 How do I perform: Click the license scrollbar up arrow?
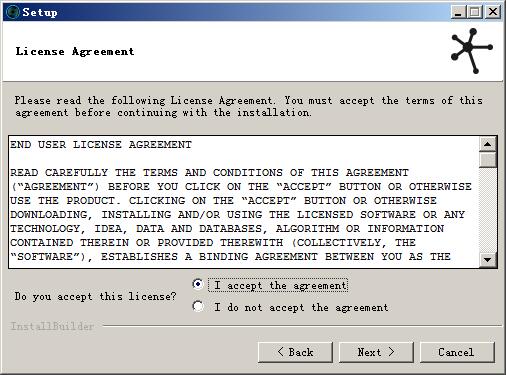pyautogui.click(x=488, y=144)
